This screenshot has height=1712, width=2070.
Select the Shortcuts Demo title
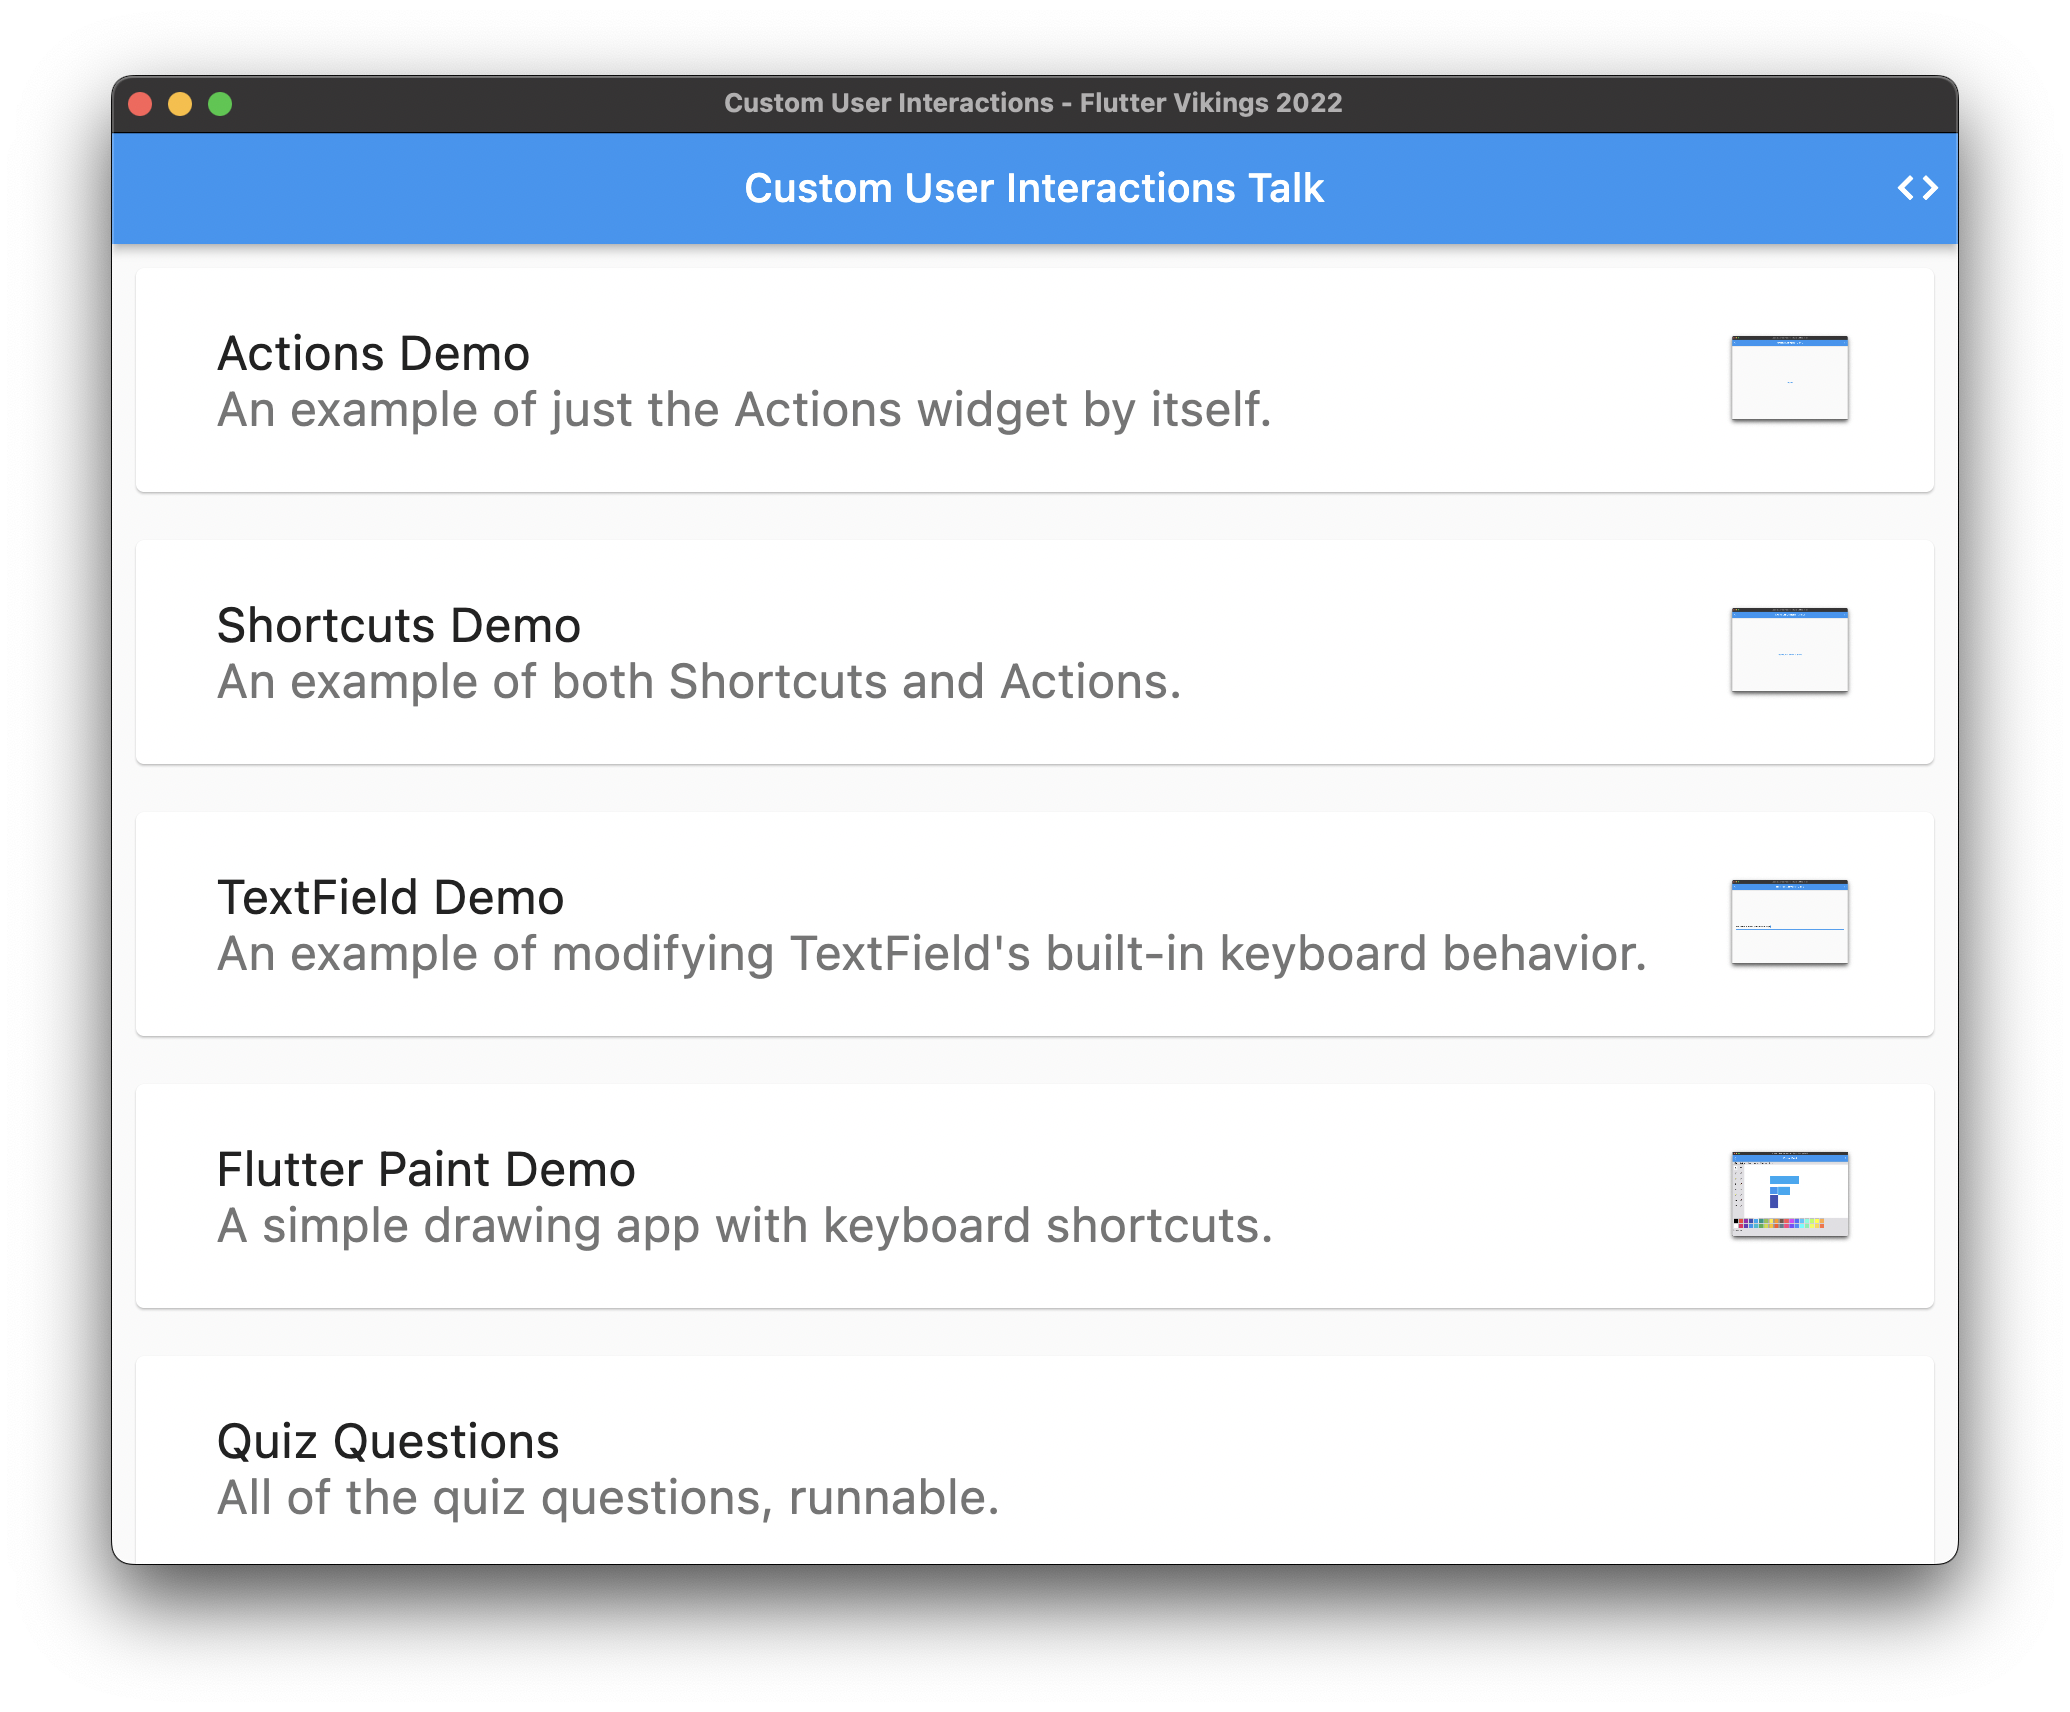click(399, 626)
